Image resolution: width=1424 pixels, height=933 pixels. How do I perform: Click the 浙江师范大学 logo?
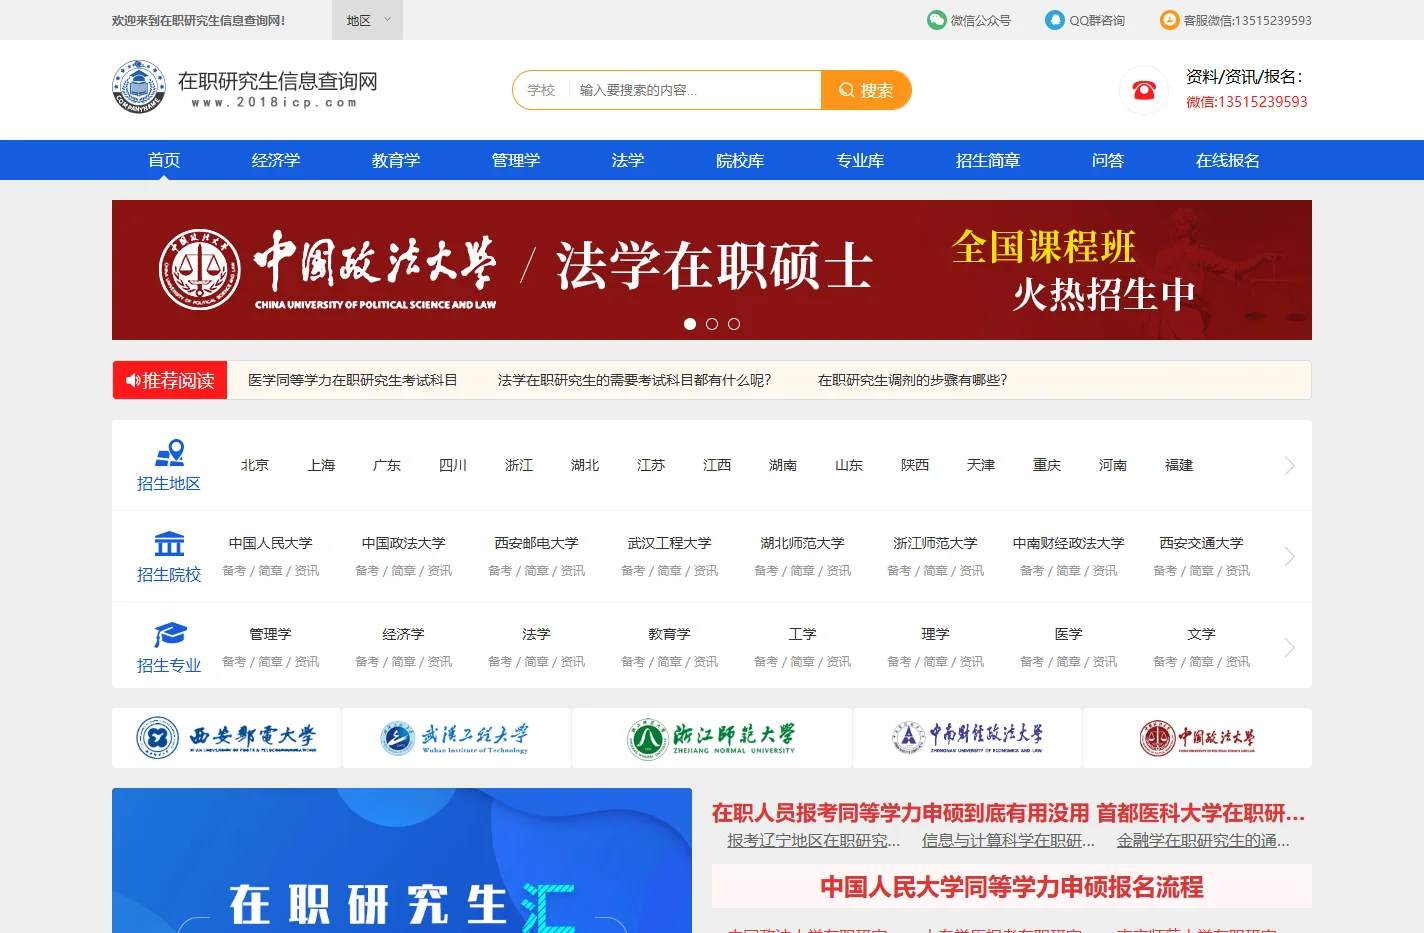(712, 738)
